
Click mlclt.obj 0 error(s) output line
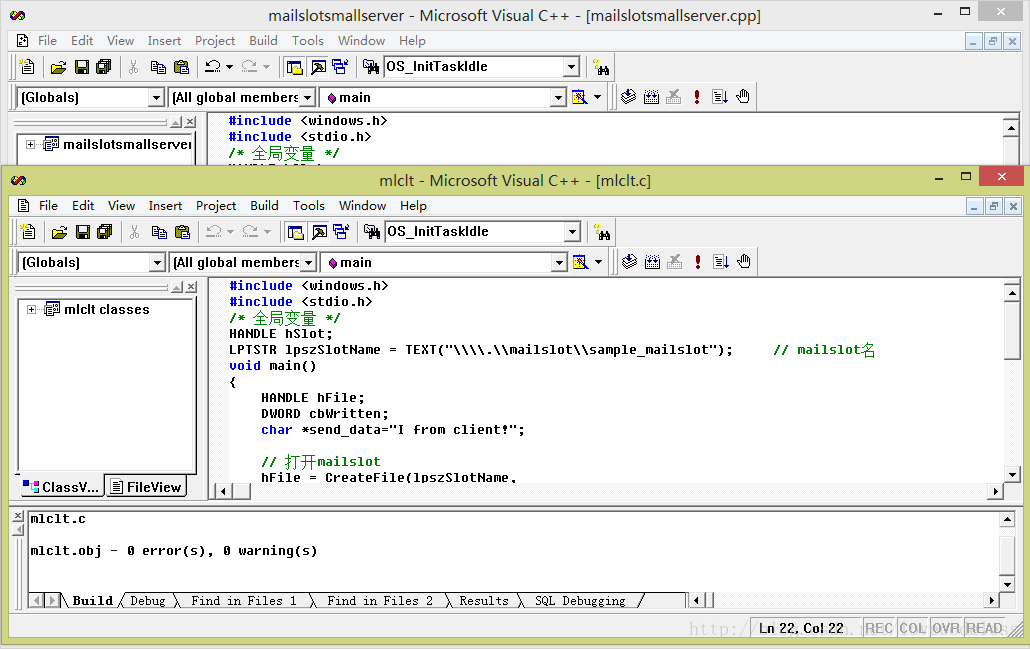pos(173,550)
